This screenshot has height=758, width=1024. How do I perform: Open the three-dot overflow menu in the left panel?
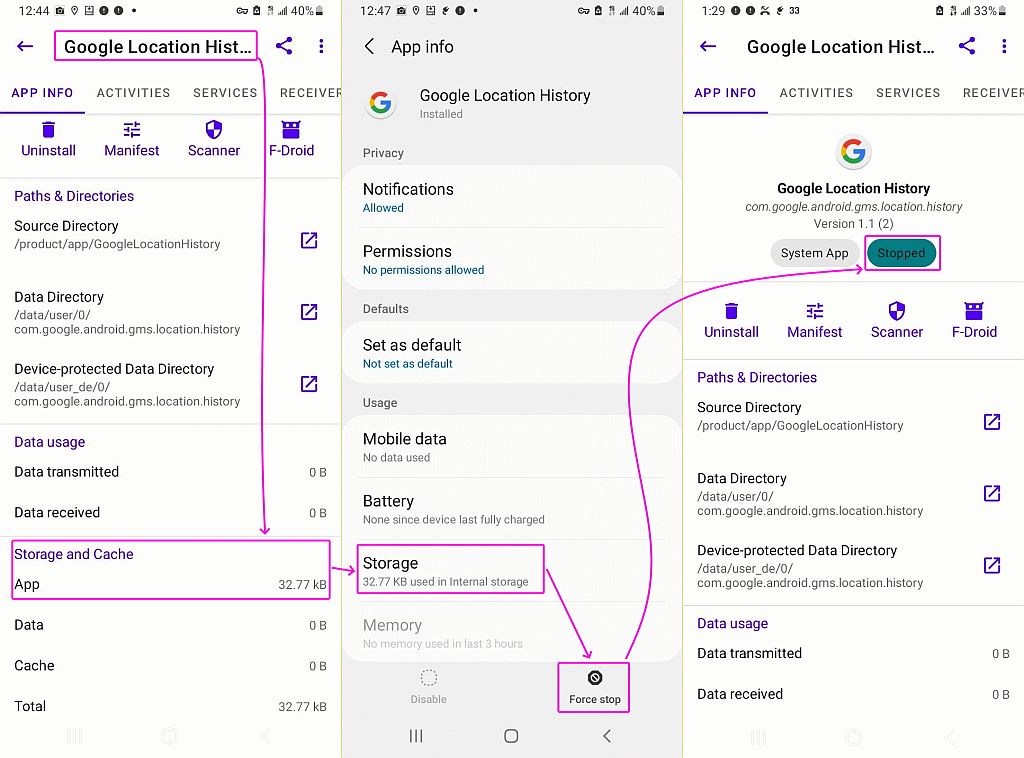[x=321, y=46]
